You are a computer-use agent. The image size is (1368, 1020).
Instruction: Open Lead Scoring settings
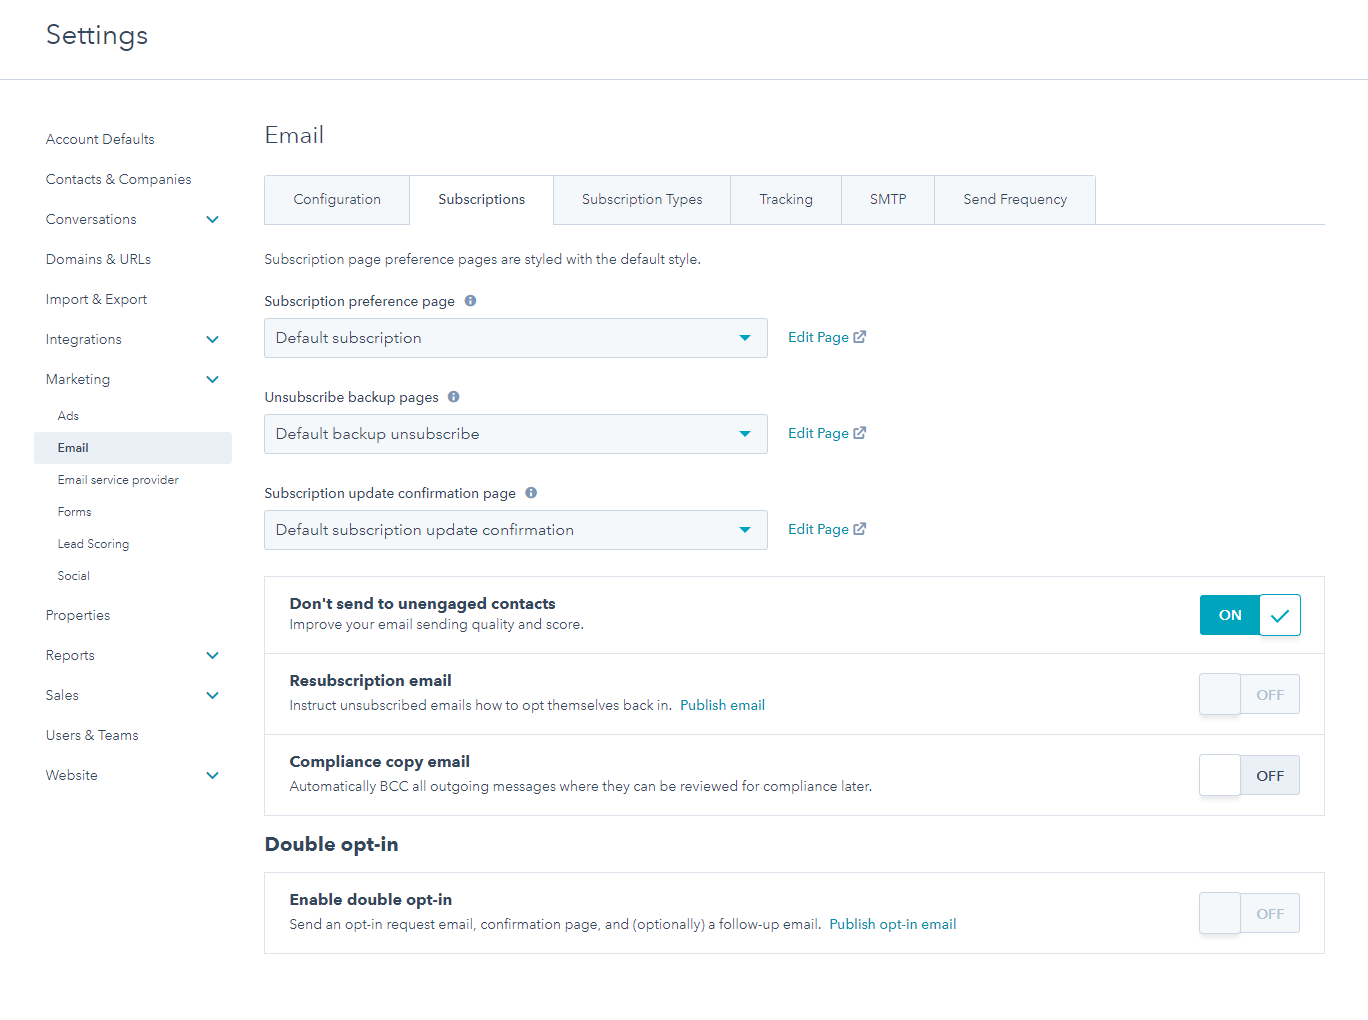coord(93,544)
